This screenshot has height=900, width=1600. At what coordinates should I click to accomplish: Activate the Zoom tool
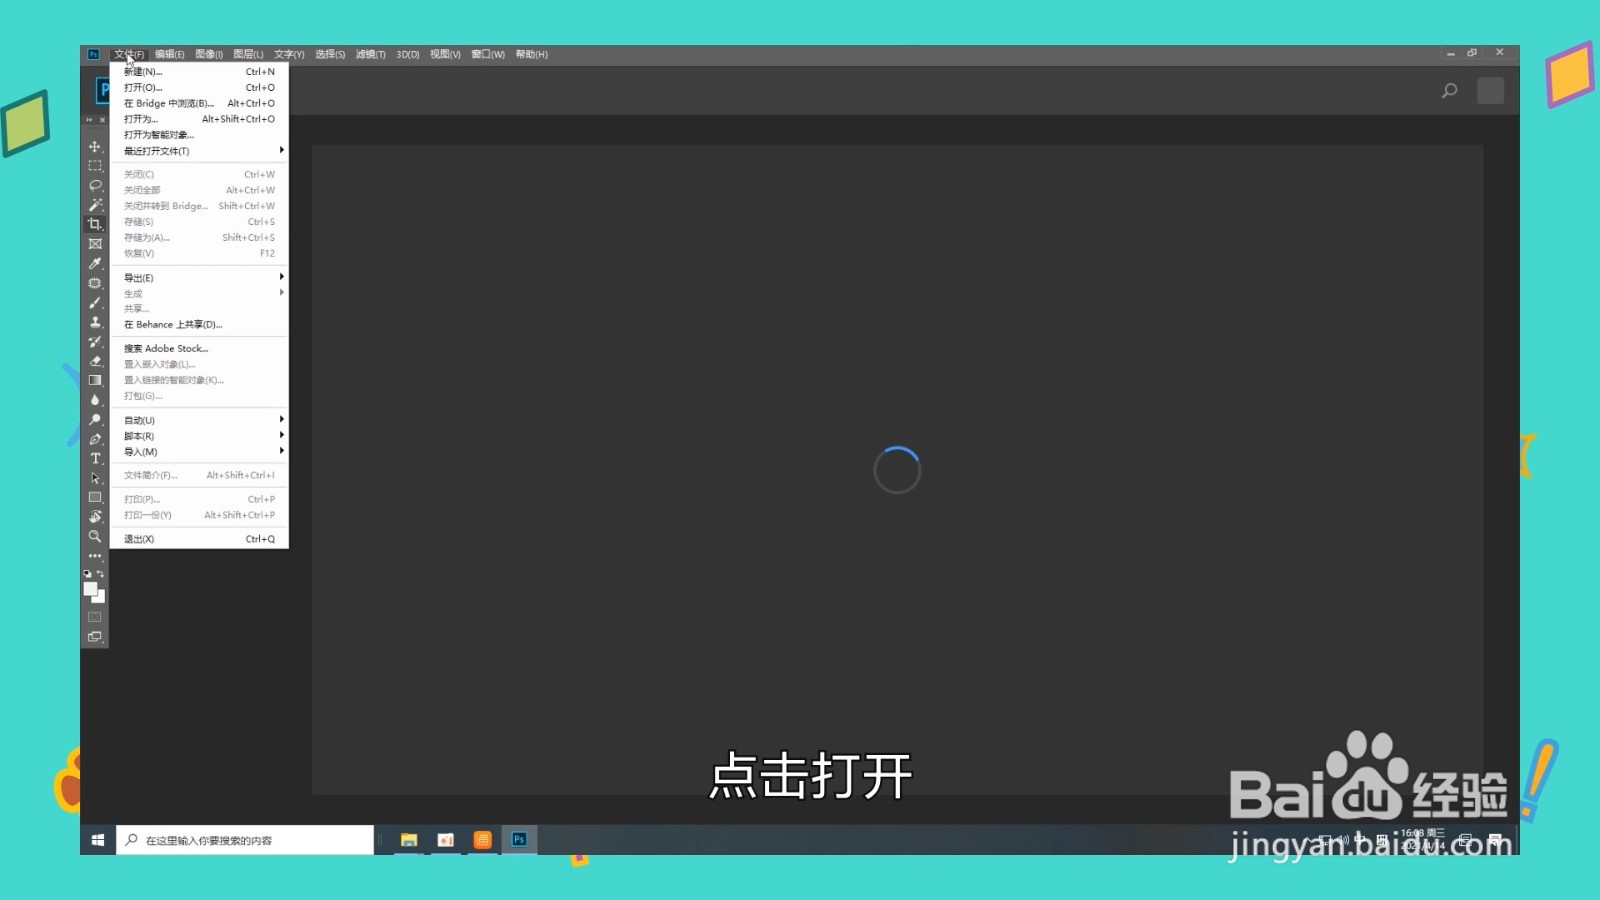point(95,537)
